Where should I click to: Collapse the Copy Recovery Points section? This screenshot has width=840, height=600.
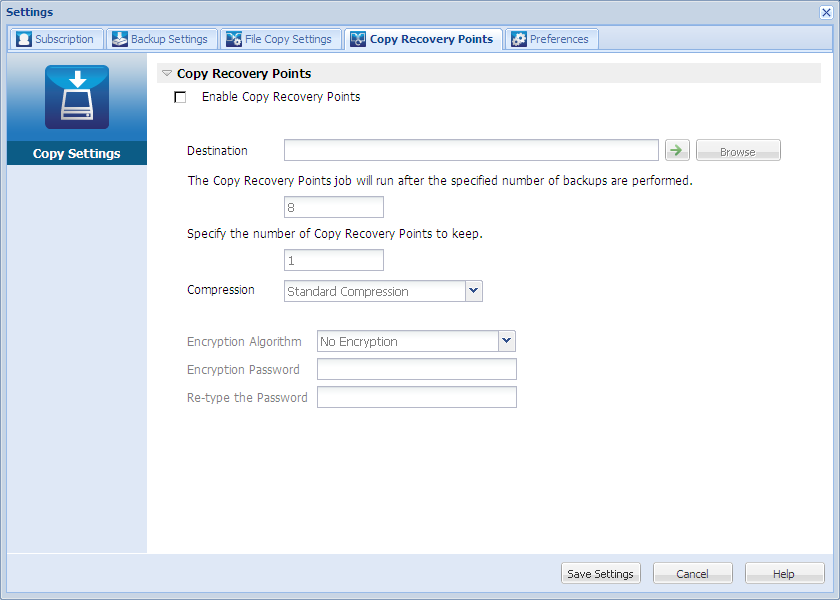coord(165,73)
